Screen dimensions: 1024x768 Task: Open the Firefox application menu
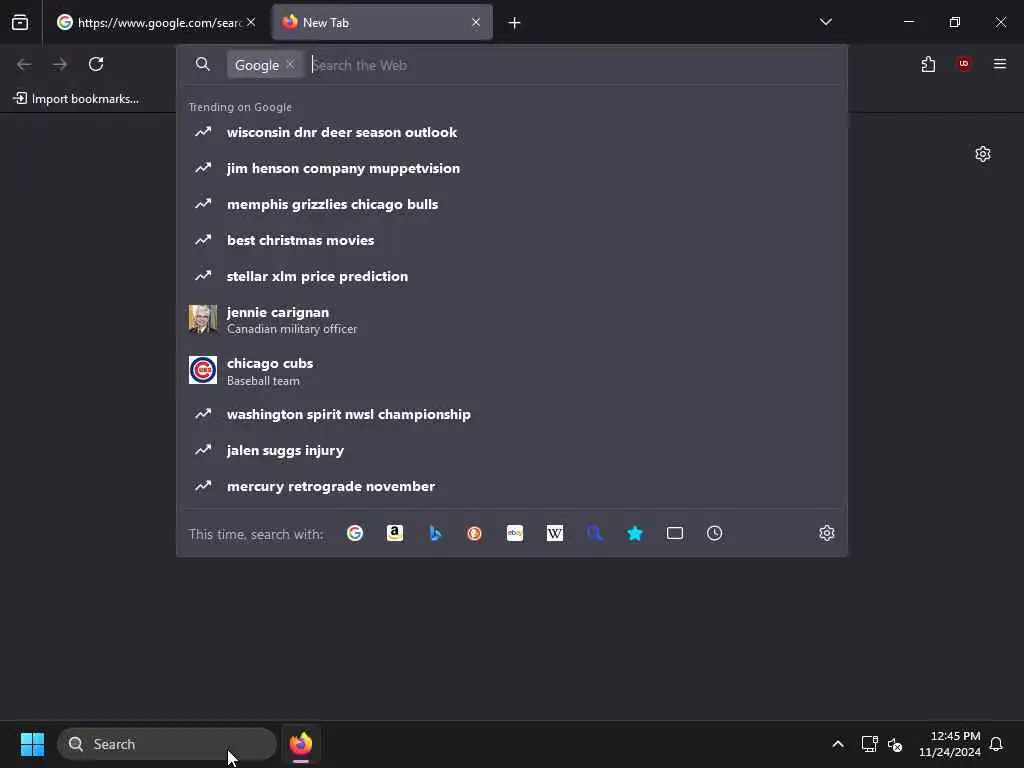click(1000, 64)
